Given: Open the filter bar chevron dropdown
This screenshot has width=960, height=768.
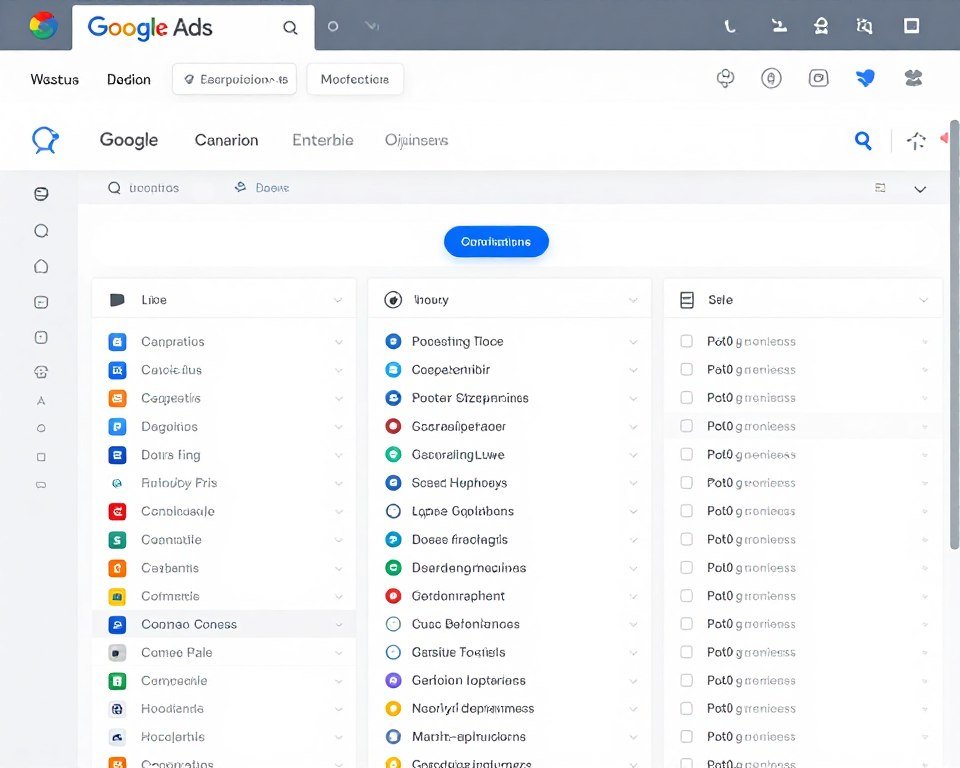Looking at the screenshot, I should 920,189.
